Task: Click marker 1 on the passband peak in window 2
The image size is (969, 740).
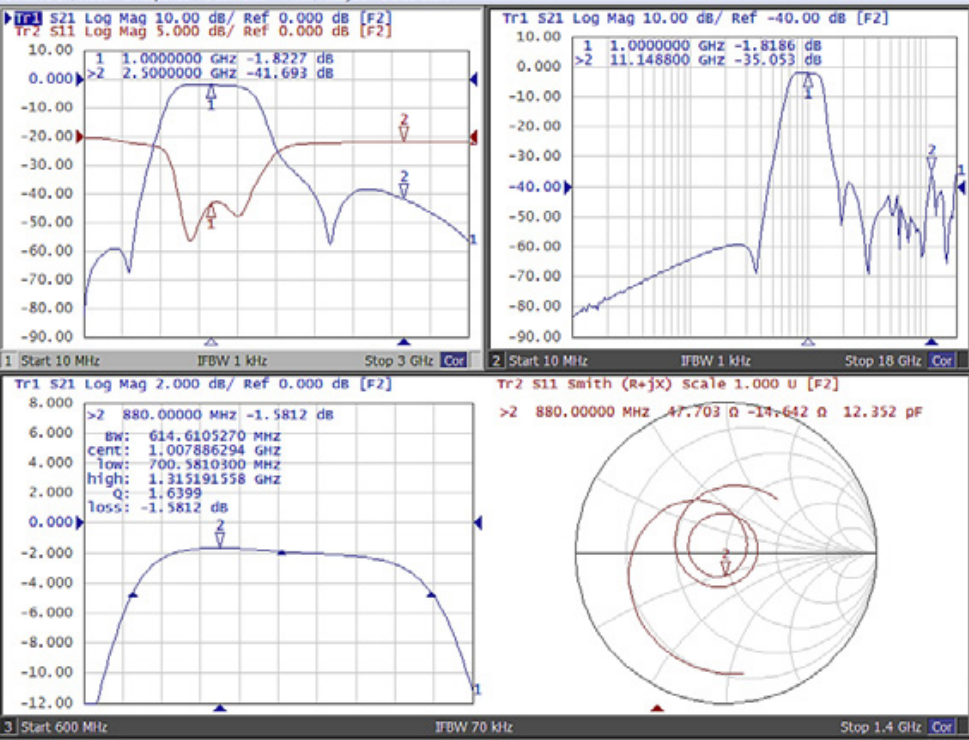Action: [808, 85]
